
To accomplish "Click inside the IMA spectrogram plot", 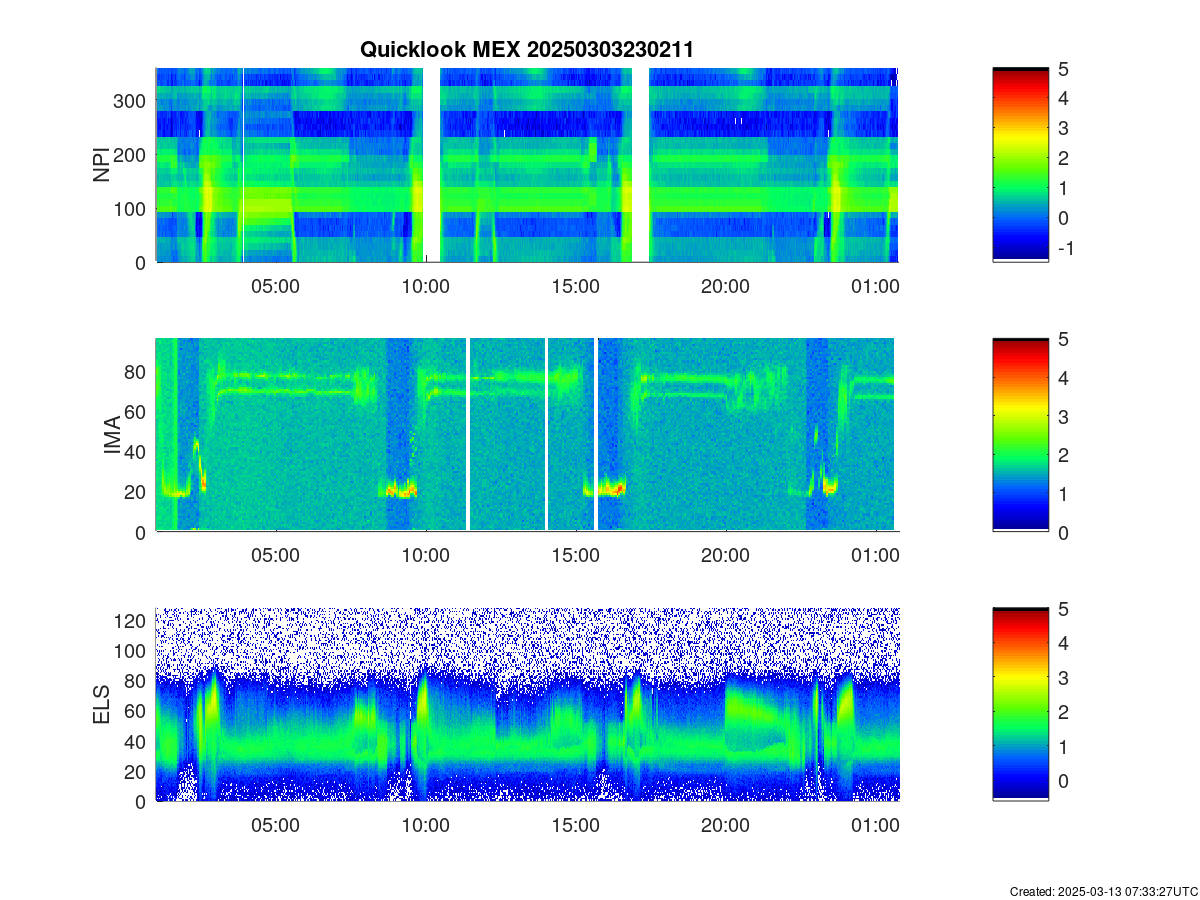I will point(527,435).
